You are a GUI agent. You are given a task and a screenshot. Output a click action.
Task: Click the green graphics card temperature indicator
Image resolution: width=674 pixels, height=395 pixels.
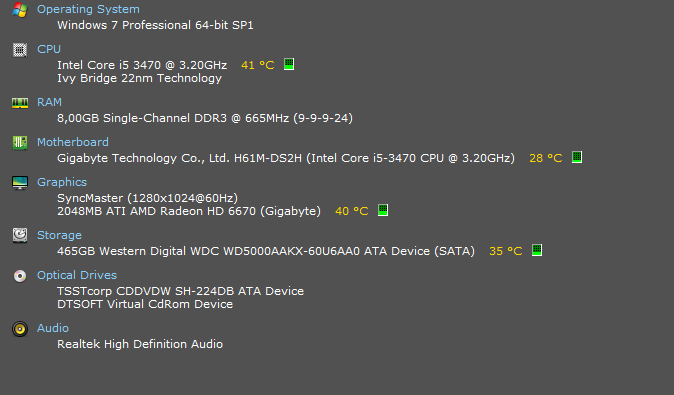click(383, 211)
